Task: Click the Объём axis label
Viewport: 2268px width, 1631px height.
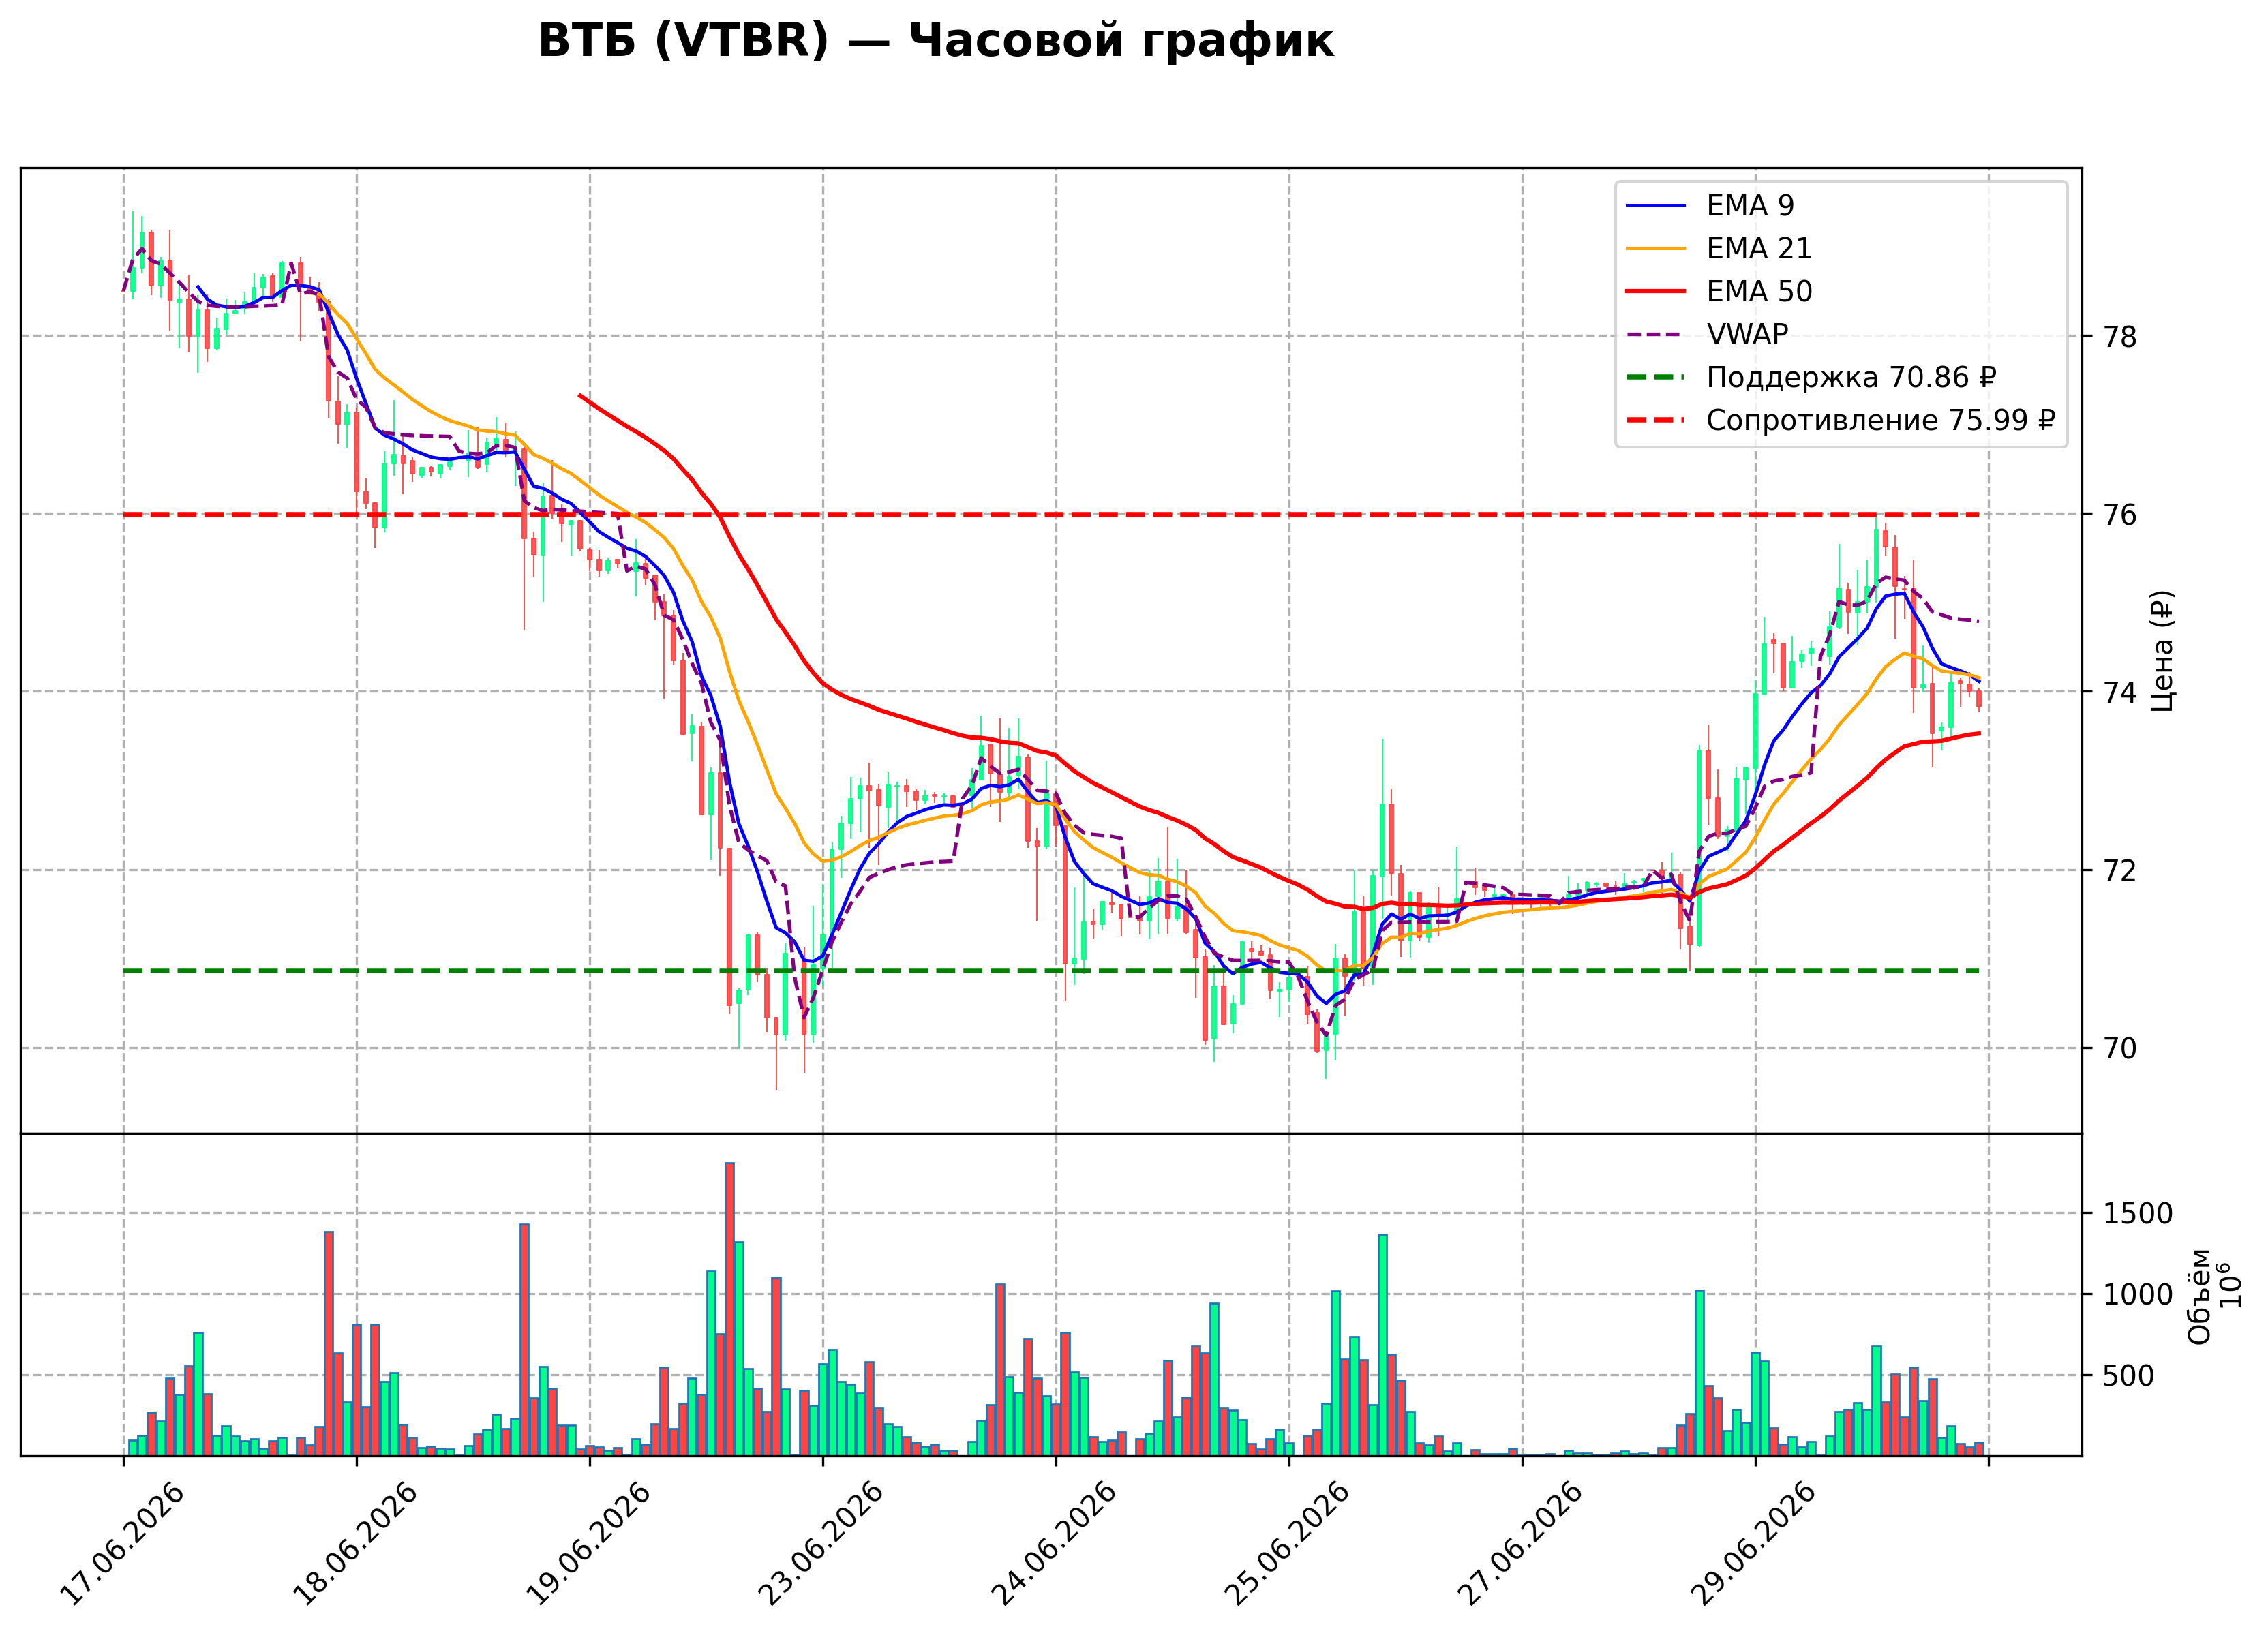Action: tap(2199, 1297)
